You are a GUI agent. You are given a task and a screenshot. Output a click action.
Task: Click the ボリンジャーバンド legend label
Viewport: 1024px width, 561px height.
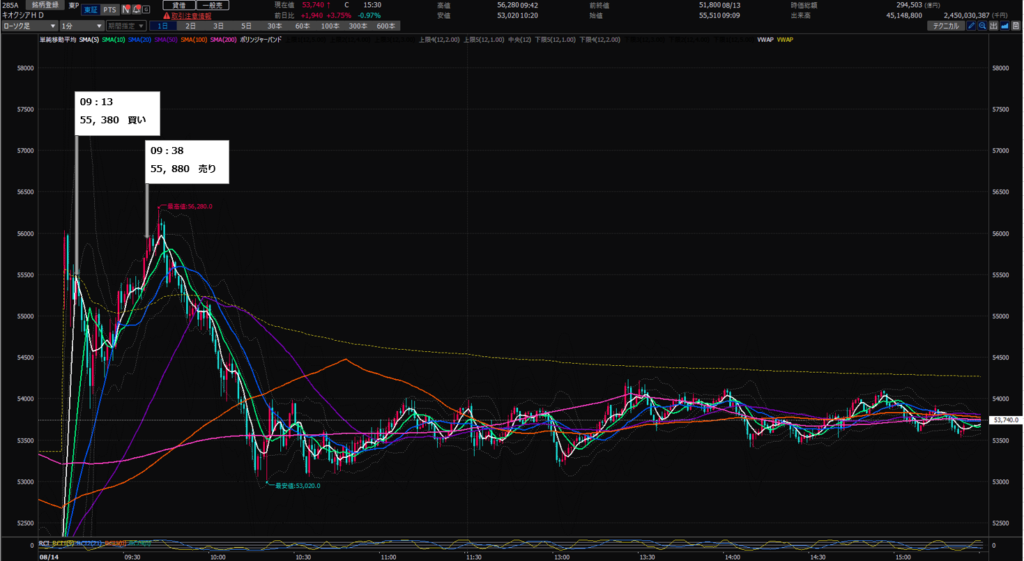point(261,40)
